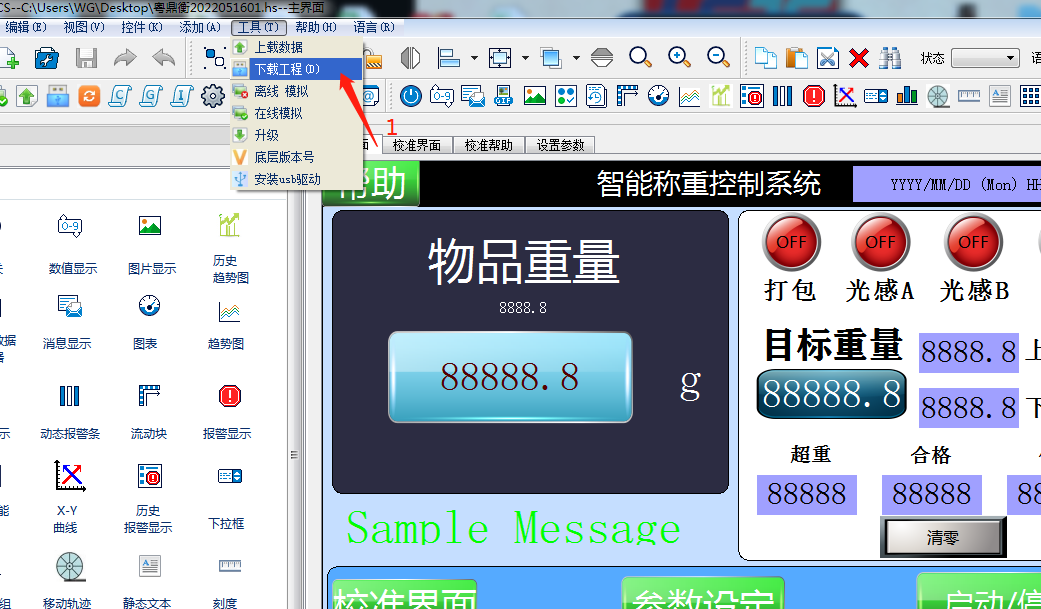Click the Paste clipboard icon
This screenshot has width=1041, height=609.
click(797, 58)
